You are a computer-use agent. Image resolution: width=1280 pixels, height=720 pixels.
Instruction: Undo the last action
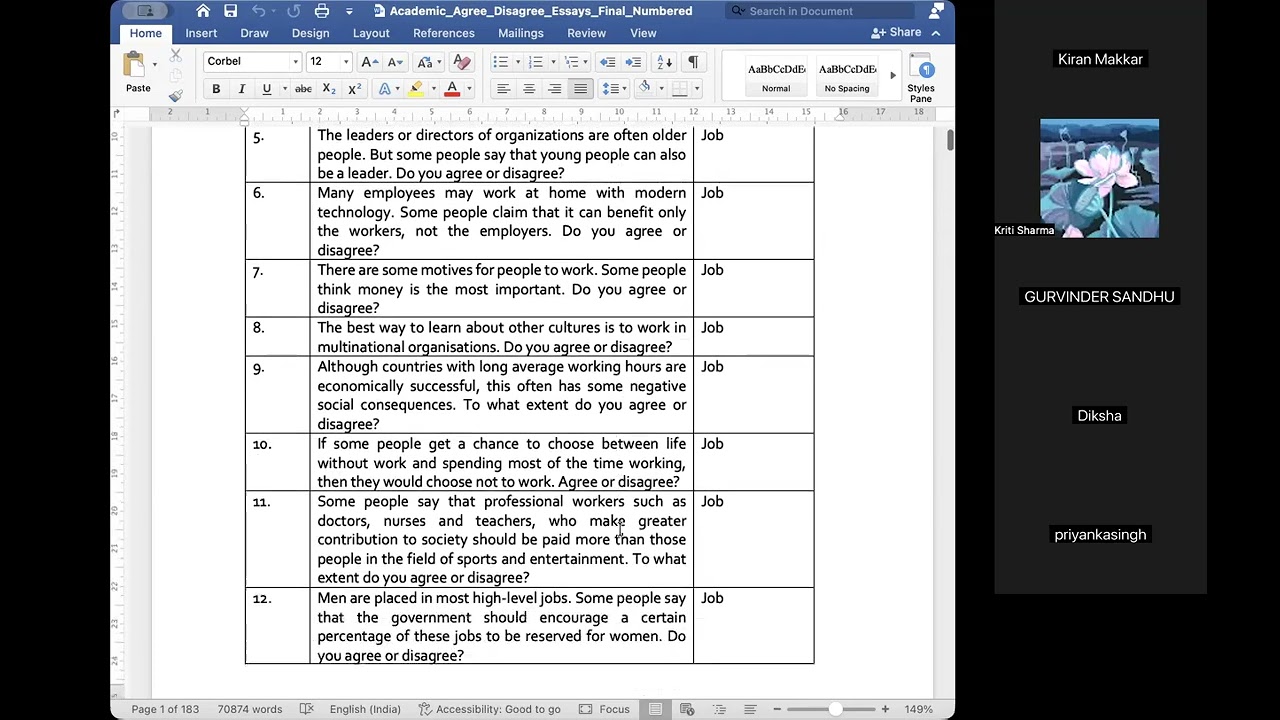[x=259, y=11]
